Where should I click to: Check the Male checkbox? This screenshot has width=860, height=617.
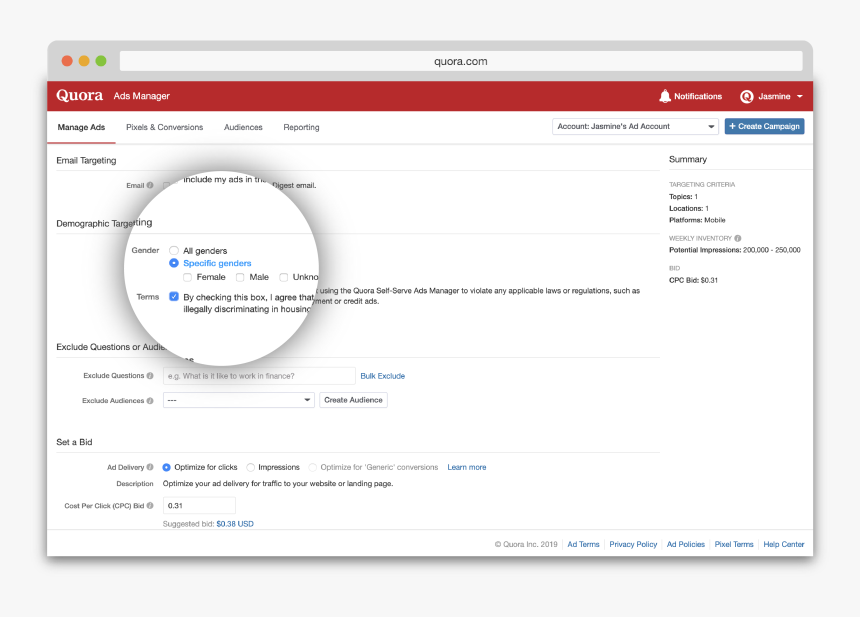click(240, 278)
